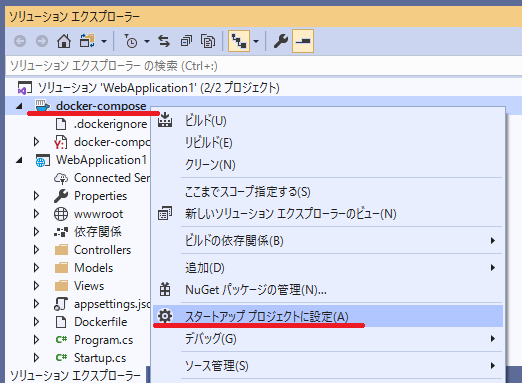
Task: Select ここまでスコープ指定する(S) menu entry
Action: coord(328,192)
